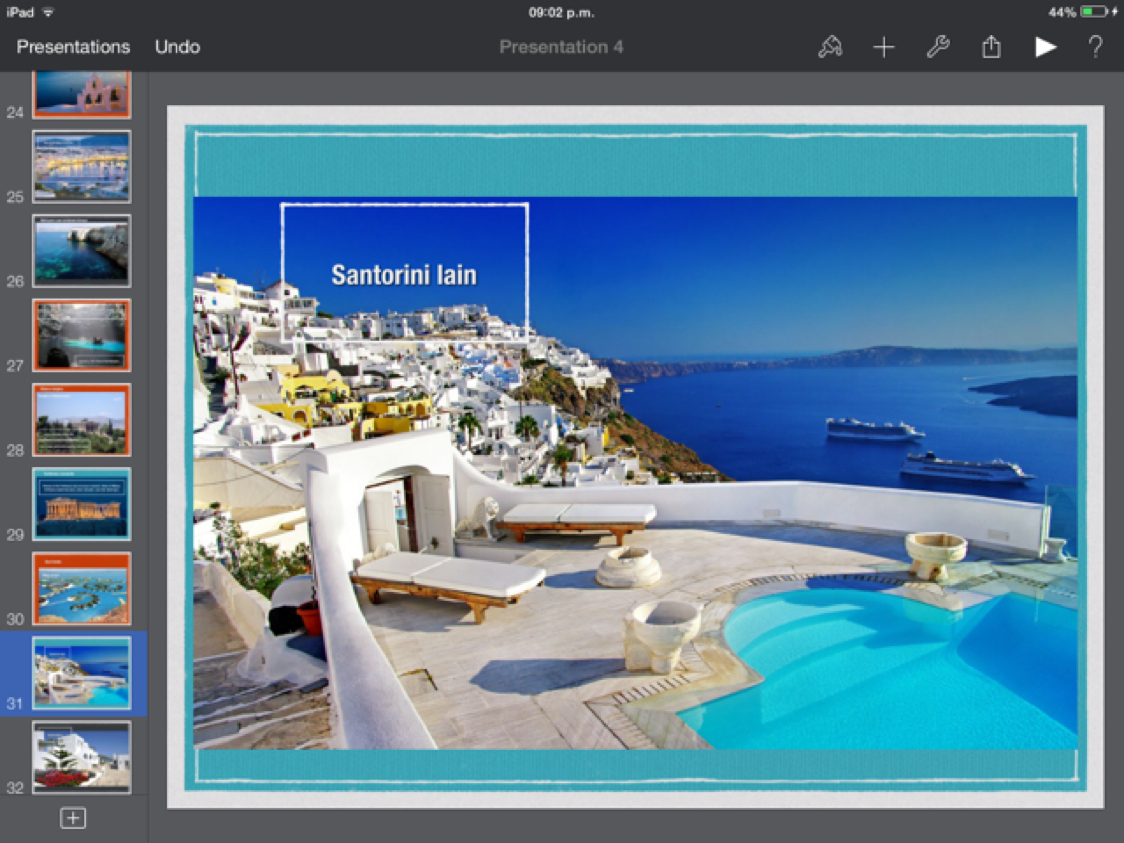Play the slideshow
The width and height of the screenshot is (1124, 843).
point(1045,47)
